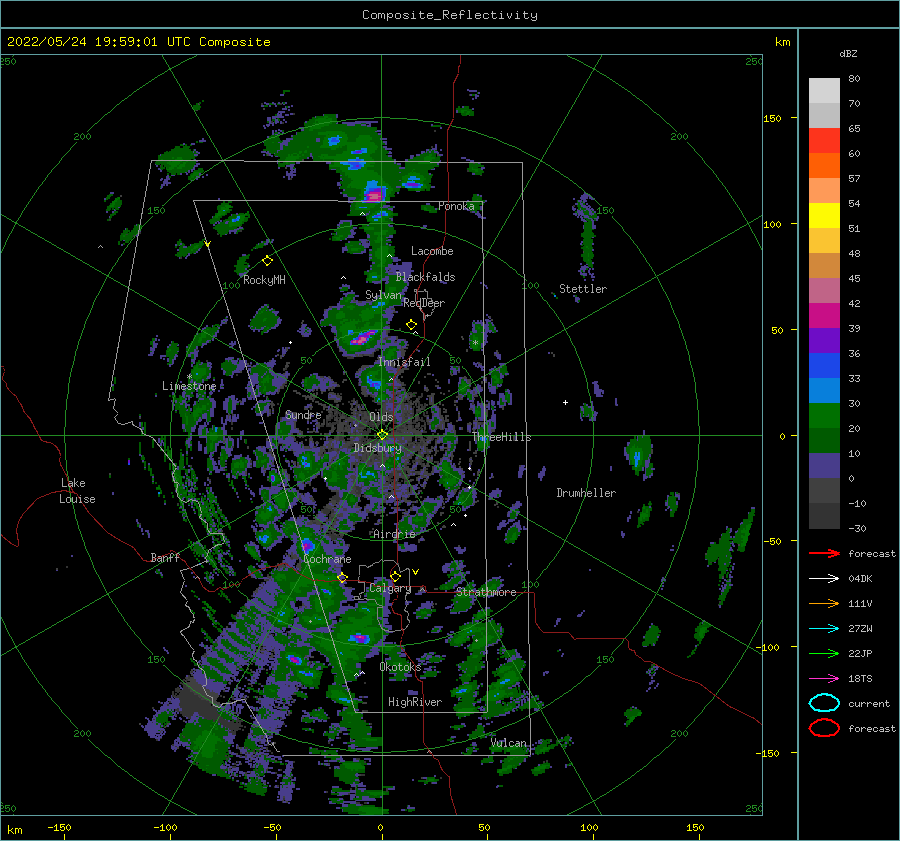The image size is (900, 841).
Task: Click the Lake Louise label on map
Action: [x=77, y=491]
